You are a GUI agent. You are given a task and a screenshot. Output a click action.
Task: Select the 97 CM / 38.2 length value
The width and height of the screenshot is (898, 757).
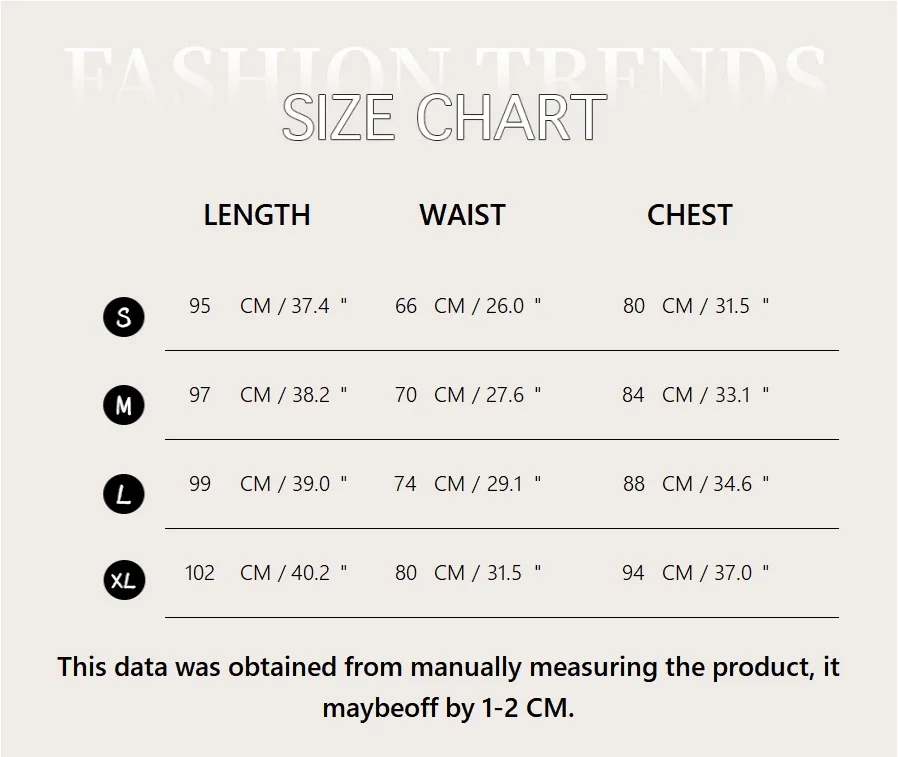coord(268,395)
